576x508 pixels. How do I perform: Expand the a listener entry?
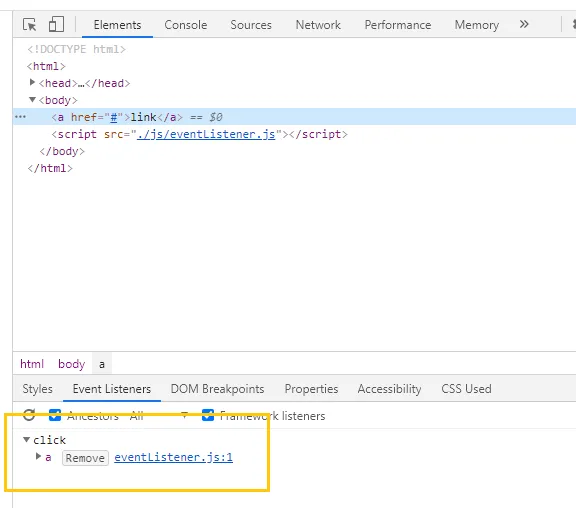(x=38, y=457)
